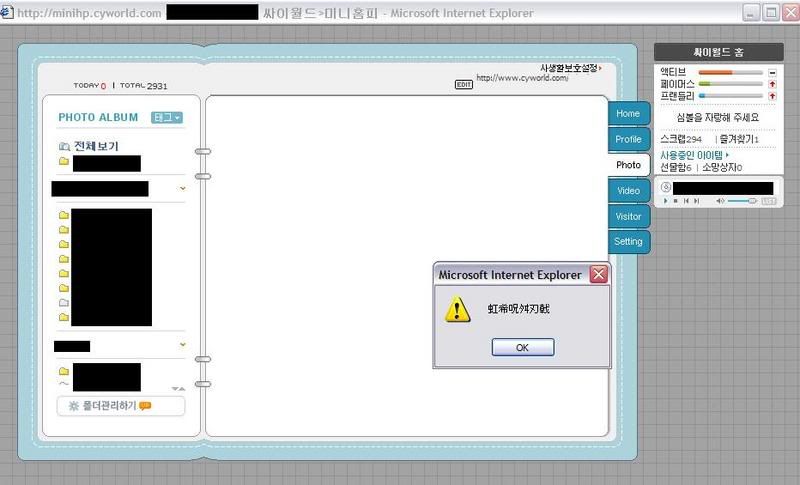Click the 전체보기 link
Image resolution: width=800 pixels, height=485 pixels.
(x=96, y=146)
